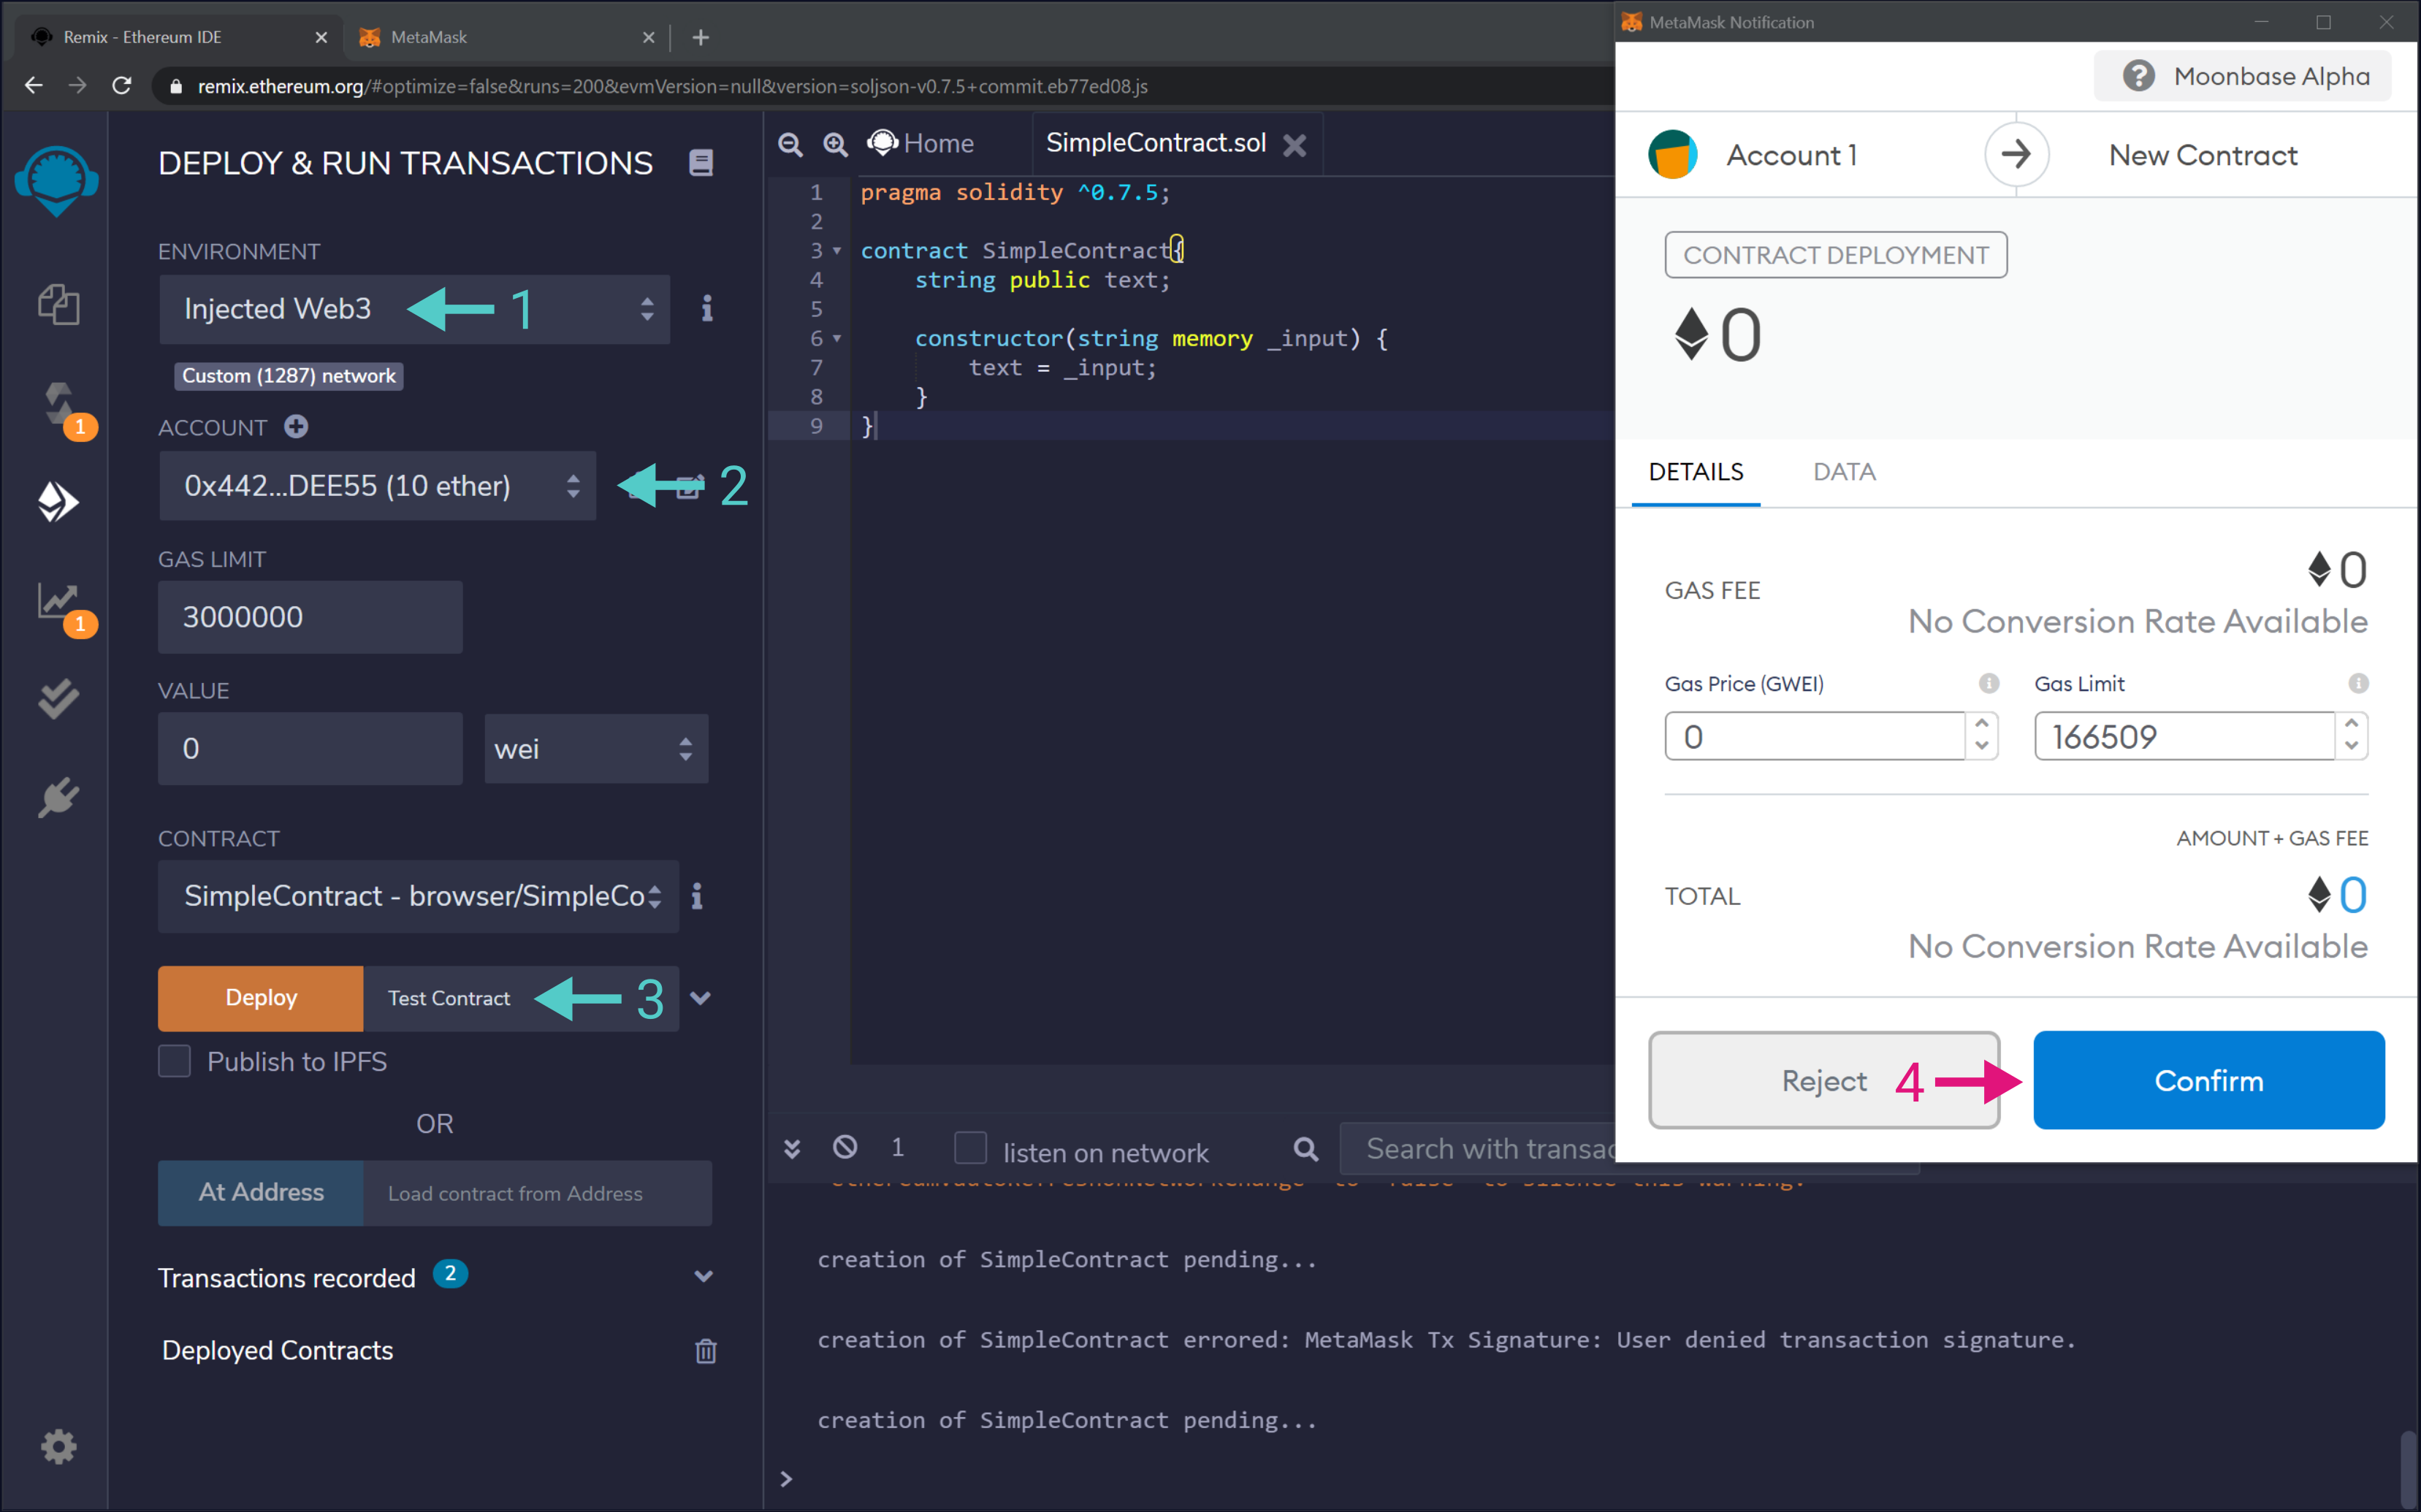Image resolution: width=2421 pixels, height=1512 pixels.
Task: Click the Account 1 avatar icon
Action: click(1673, 154)
